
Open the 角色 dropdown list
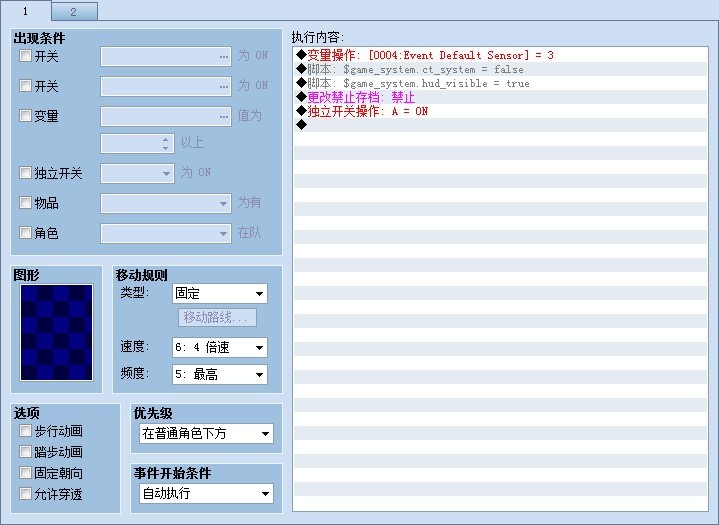click(x=166, y=233)
